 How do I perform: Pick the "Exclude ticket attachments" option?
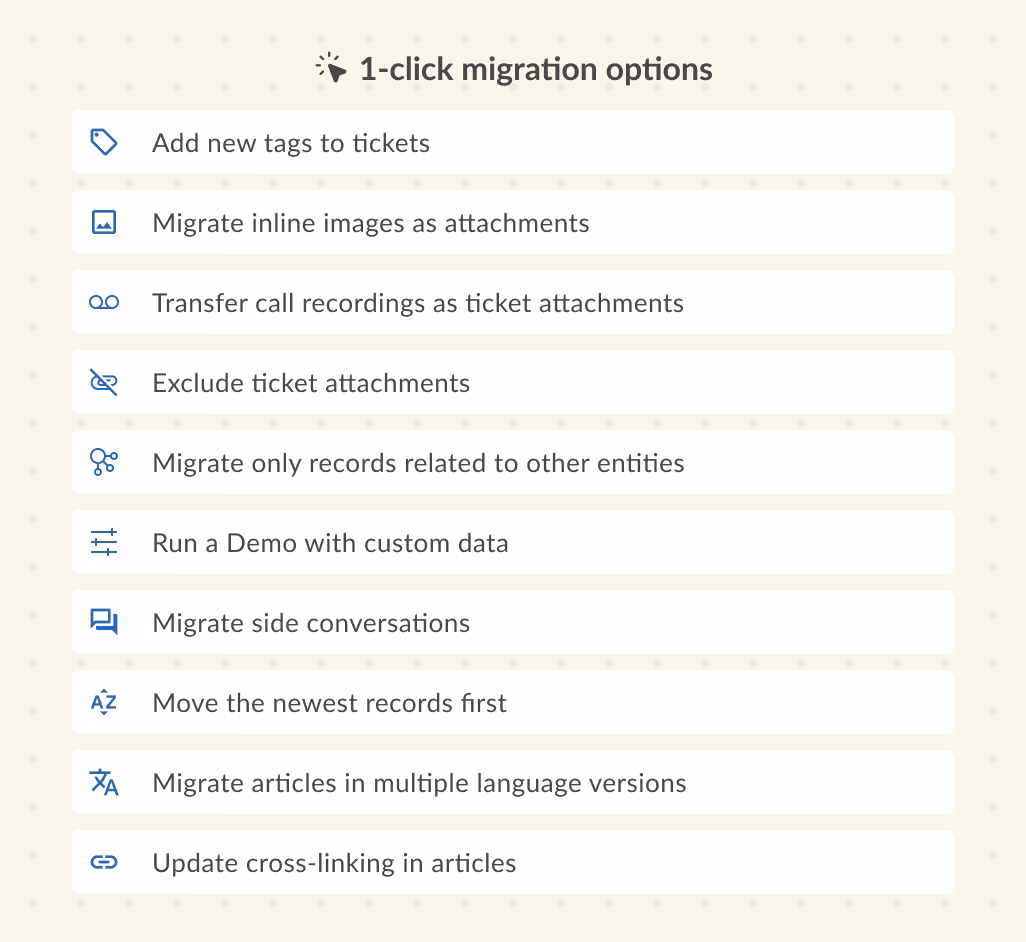coord(311,383)
